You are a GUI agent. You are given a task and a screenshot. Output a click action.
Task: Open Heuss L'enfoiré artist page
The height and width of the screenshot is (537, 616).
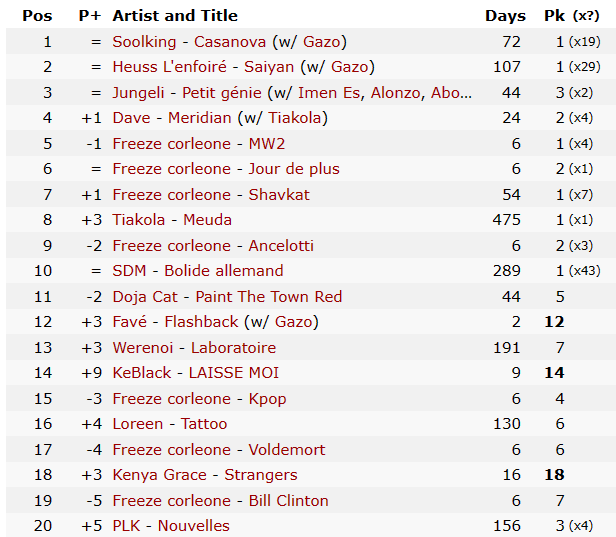coord(169,67)
